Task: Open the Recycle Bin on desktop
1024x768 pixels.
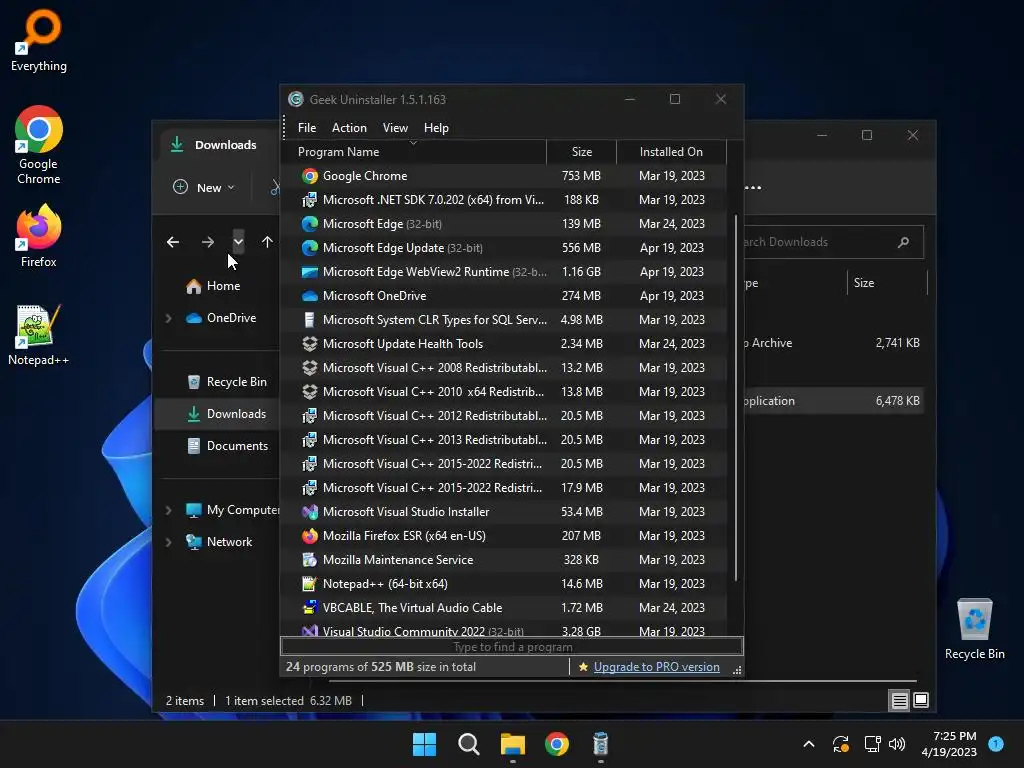Action: (x=974, y=630)
